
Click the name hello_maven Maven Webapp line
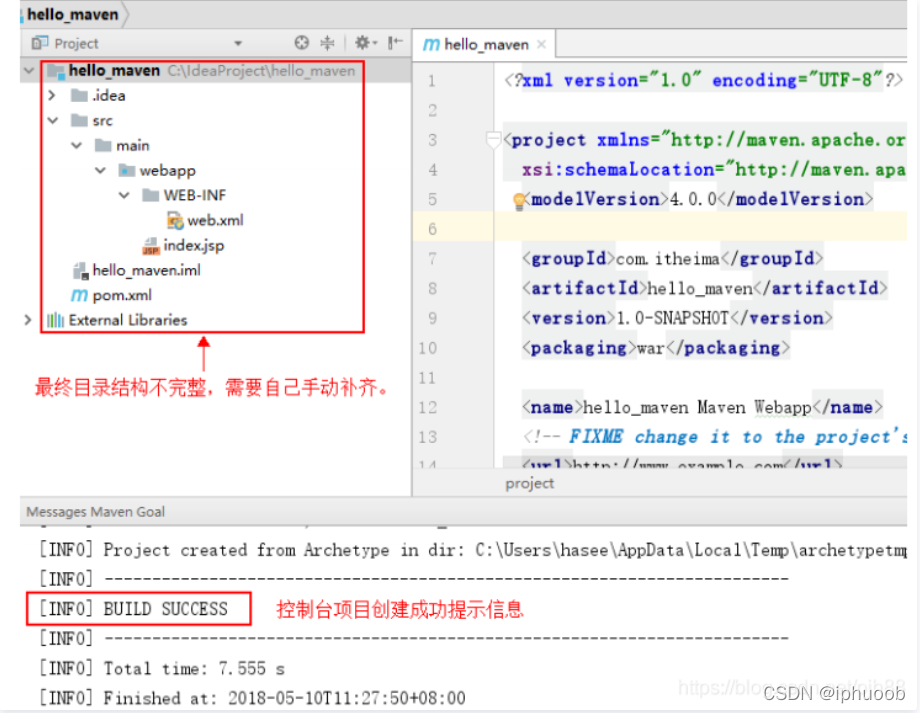(702, 407)
